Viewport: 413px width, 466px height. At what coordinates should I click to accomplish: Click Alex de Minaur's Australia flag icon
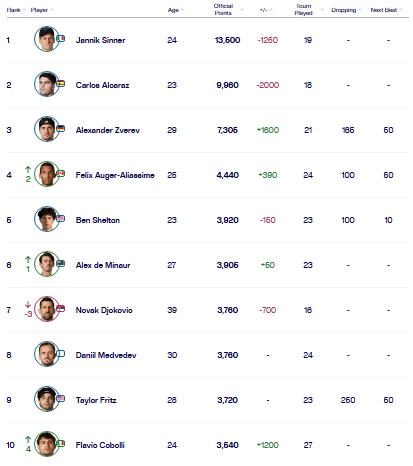point(61,263)
